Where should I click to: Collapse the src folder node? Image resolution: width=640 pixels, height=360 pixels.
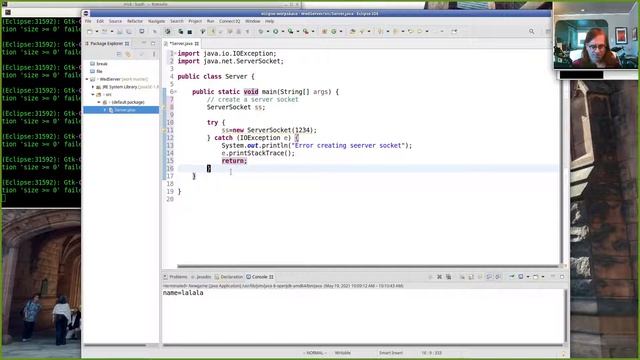coord(93,95)
